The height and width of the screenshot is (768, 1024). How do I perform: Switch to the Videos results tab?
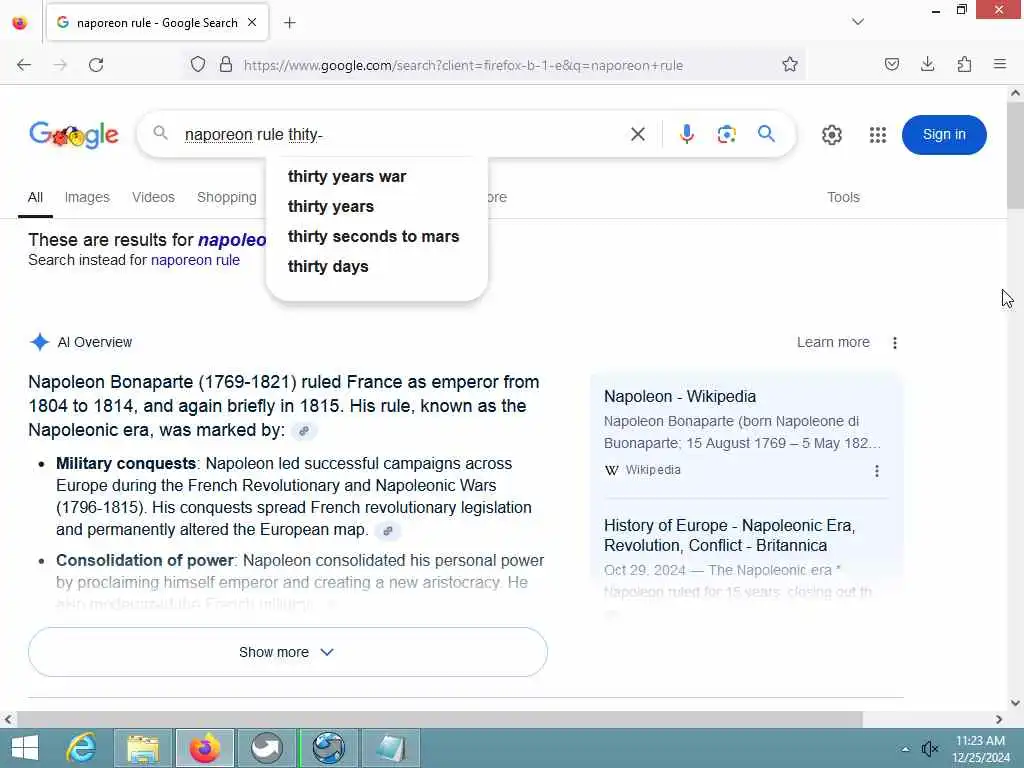[153, 197]
